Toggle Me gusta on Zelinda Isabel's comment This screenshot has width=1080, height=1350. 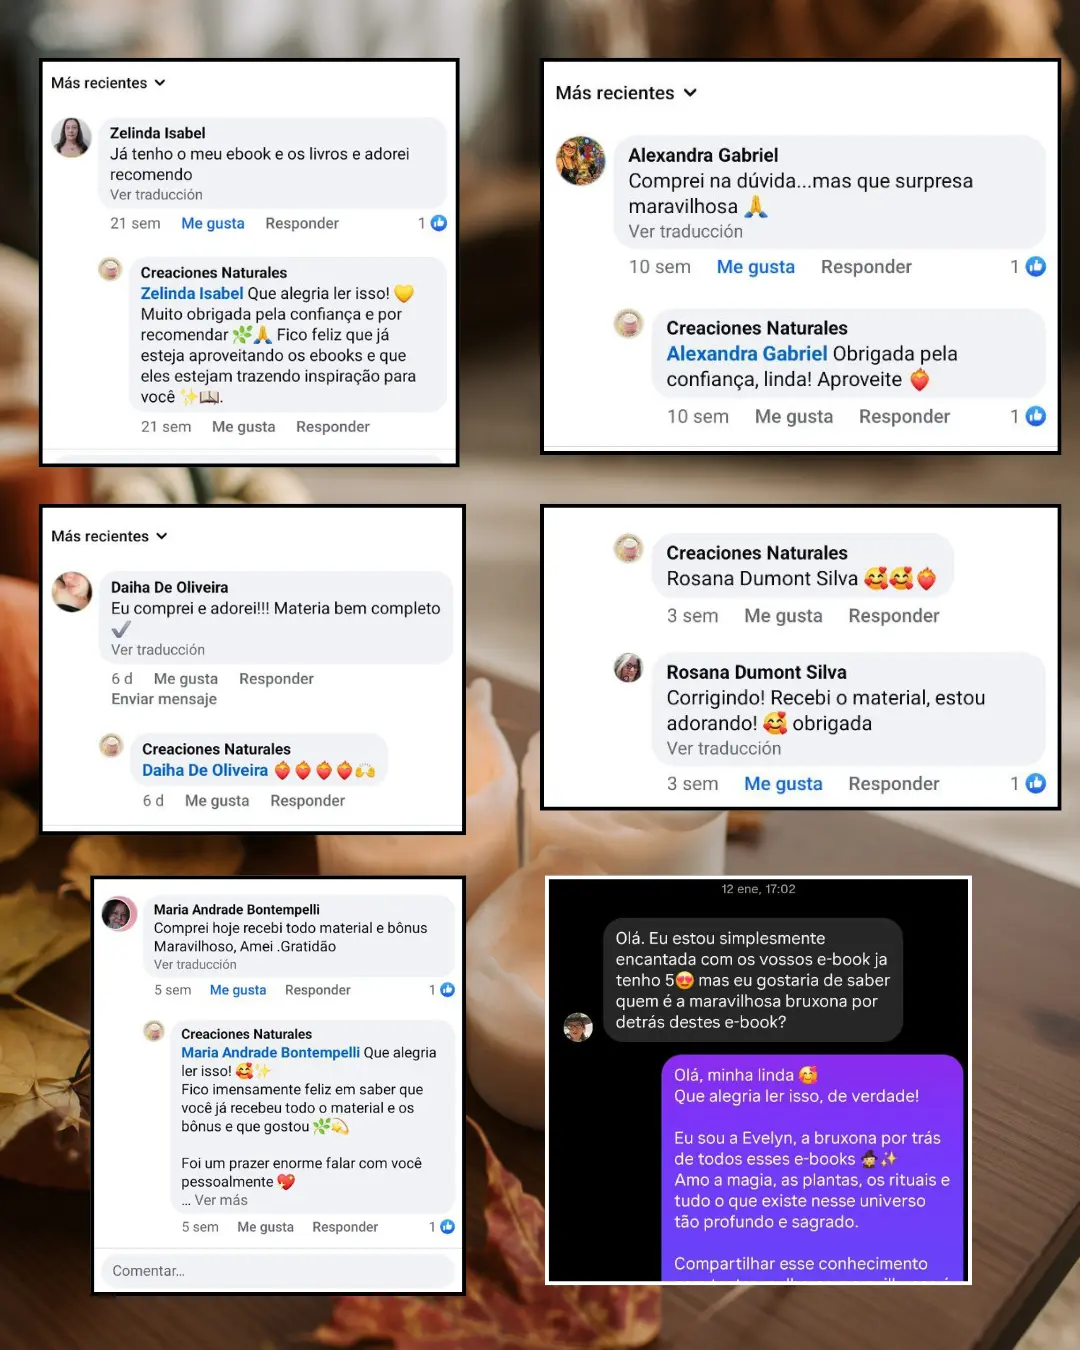[x=213, y=223]
